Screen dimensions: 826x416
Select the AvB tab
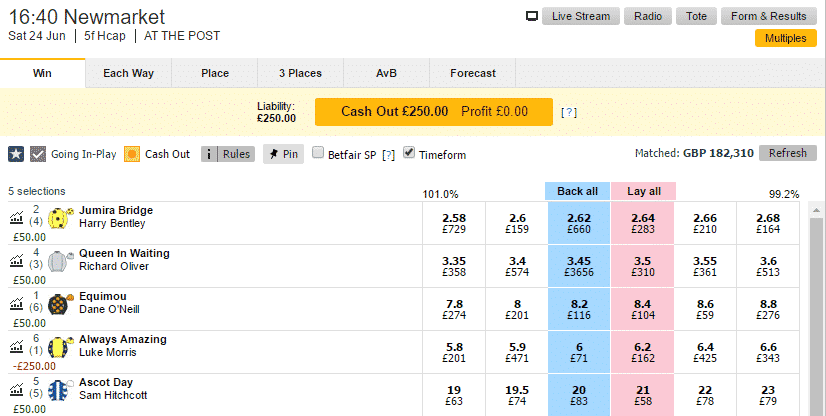(386, 73)
